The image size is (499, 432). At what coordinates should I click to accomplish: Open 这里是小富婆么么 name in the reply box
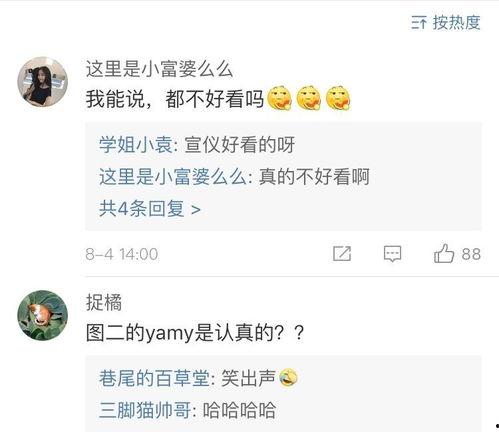tap(173, 177)
